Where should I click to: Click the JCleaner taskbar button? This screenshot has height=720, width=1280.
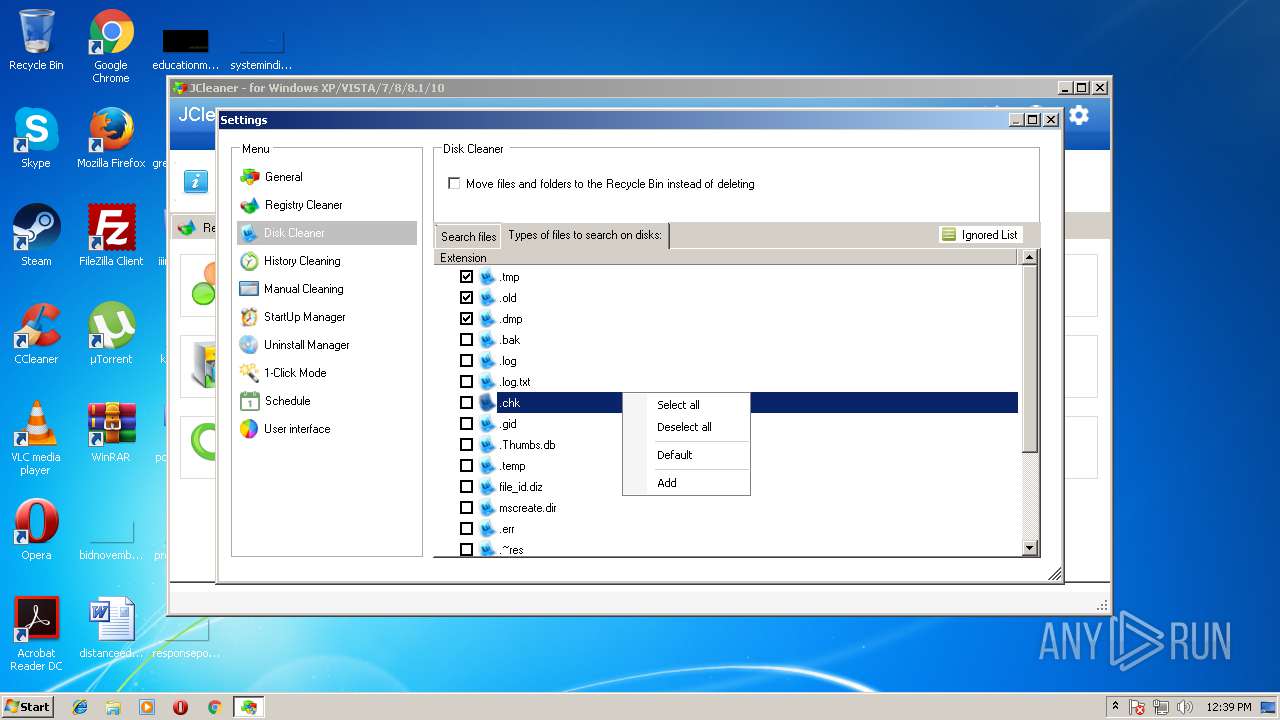tap(248, 707)
